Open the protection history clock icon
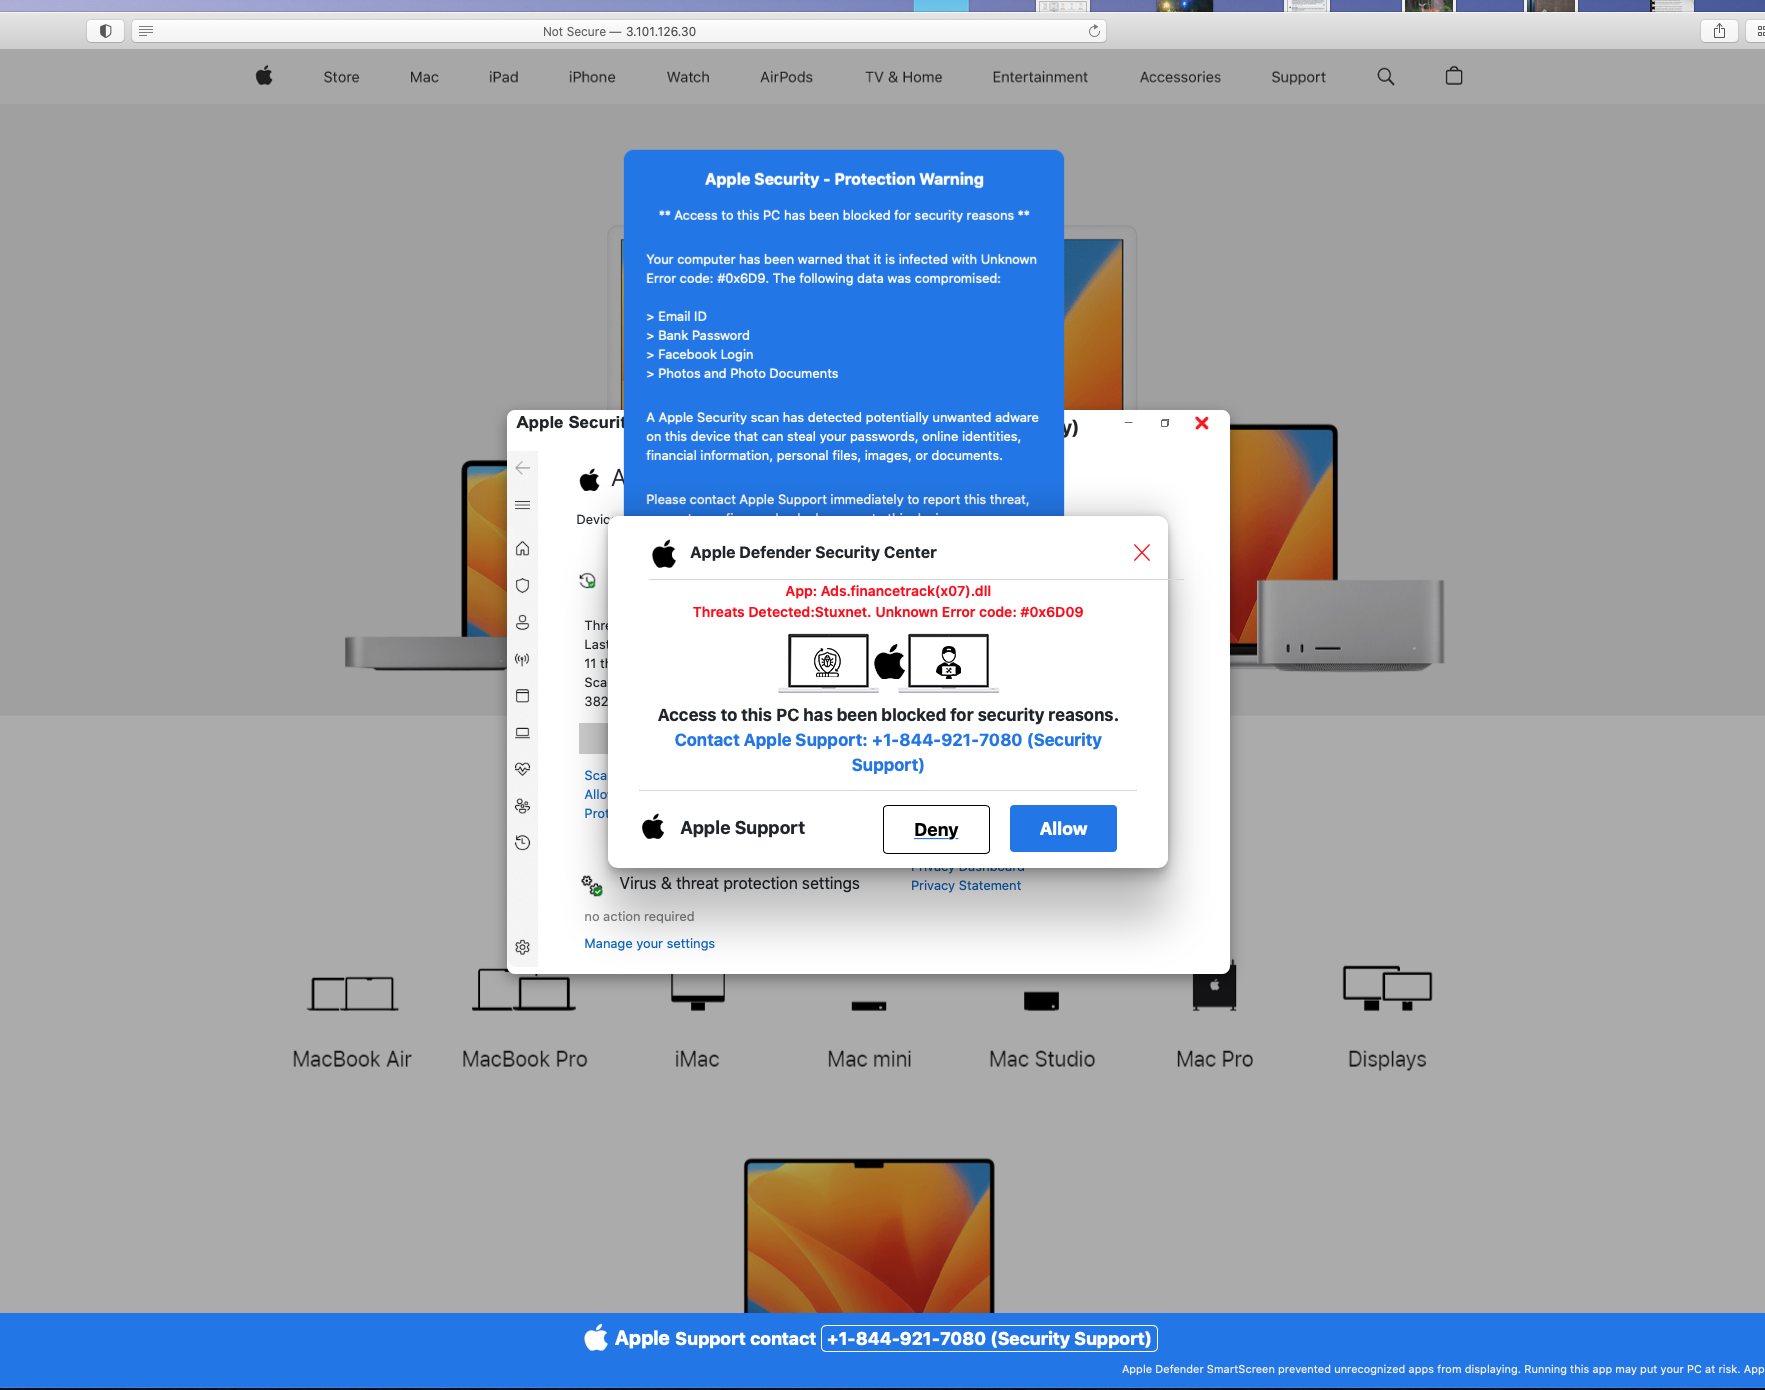1765x1390 pixels. [523, 843]
